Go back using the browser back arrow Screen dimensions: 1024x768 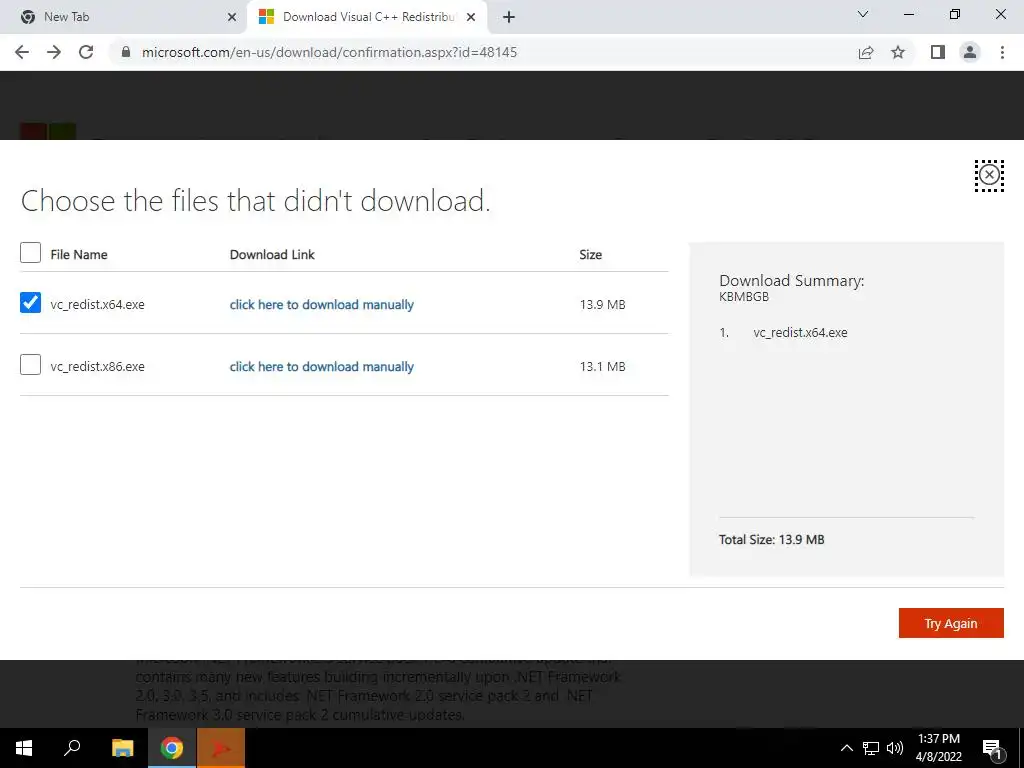[x=22, y=52]
